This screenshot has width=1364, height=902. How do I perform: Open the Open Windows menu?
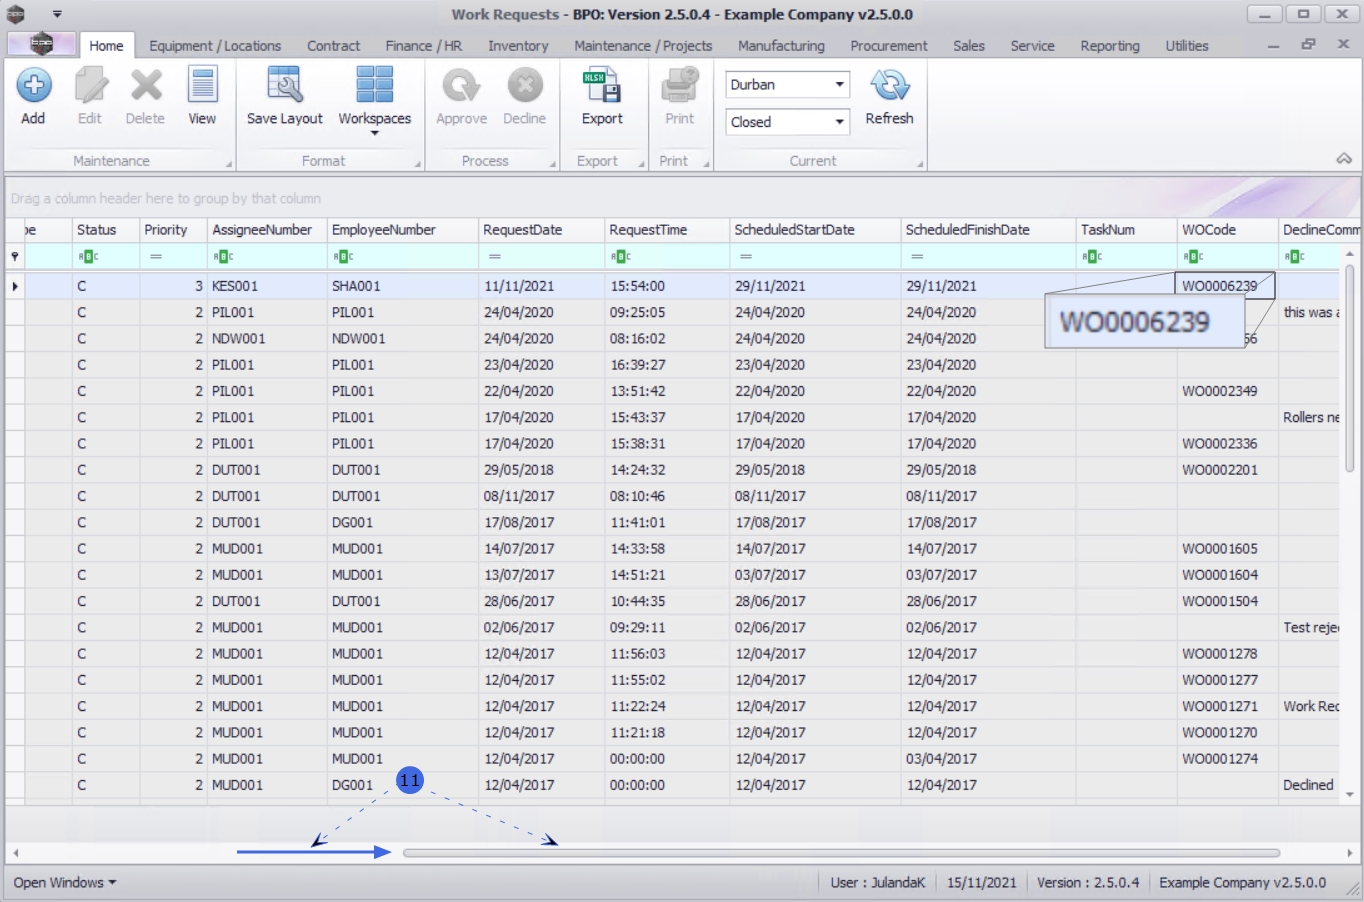click(x=64, y=883)
